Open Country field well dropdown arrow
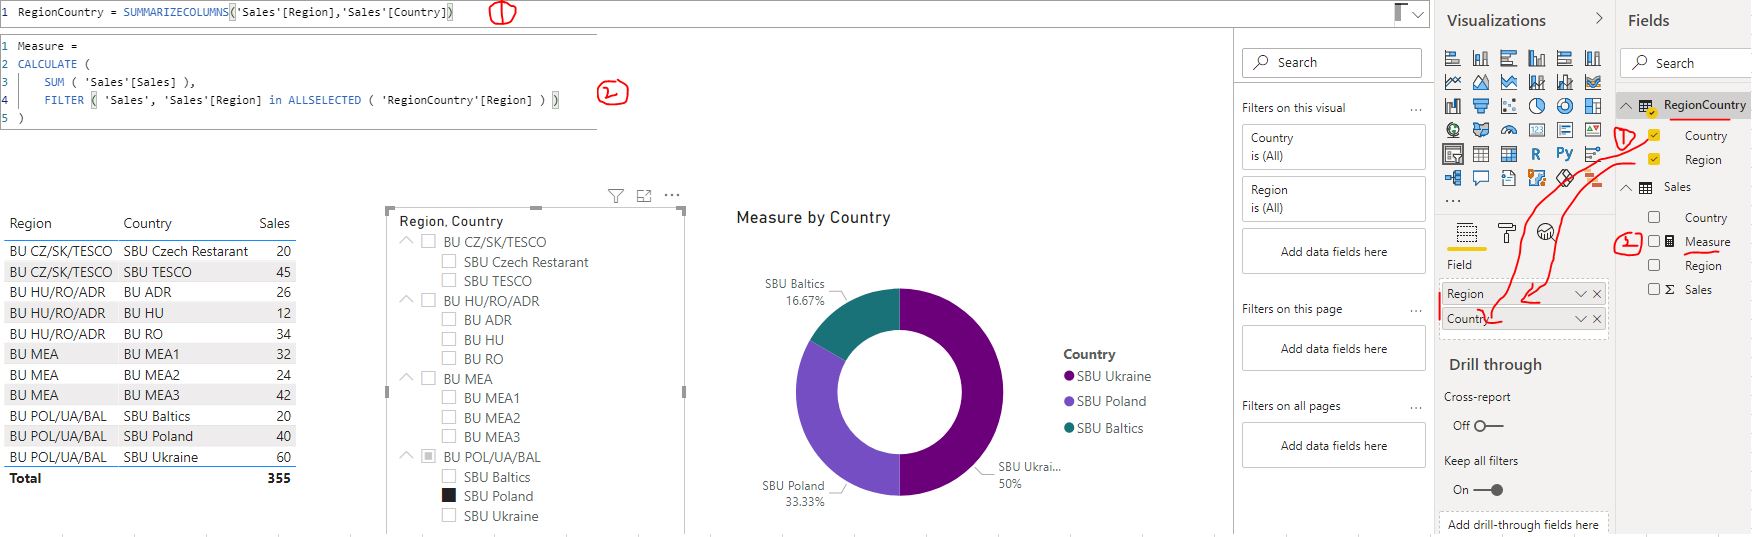1752x537 pixels. (x=1580, y=319)
